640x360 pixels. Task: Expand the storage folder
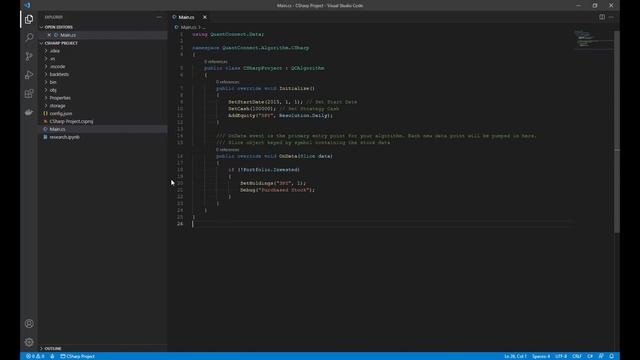57,106
